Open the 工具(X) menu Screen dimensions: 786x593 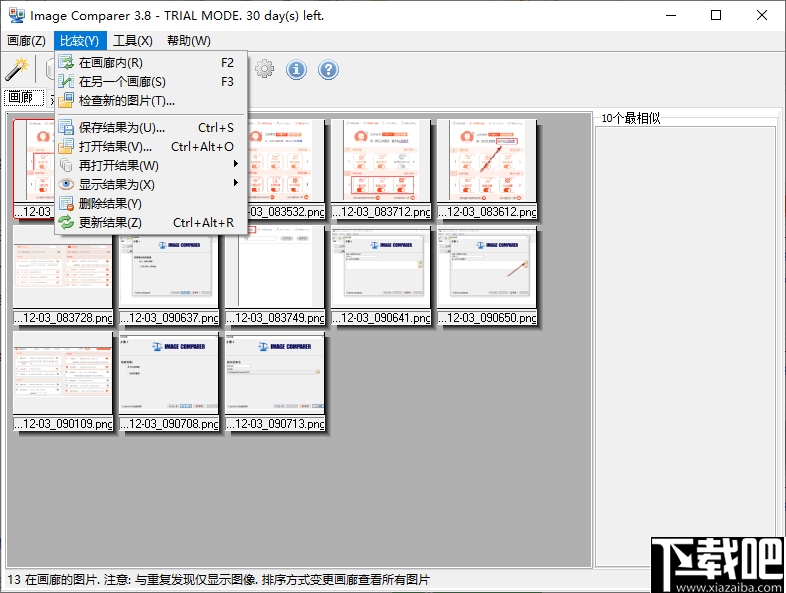tap(133, 41)
